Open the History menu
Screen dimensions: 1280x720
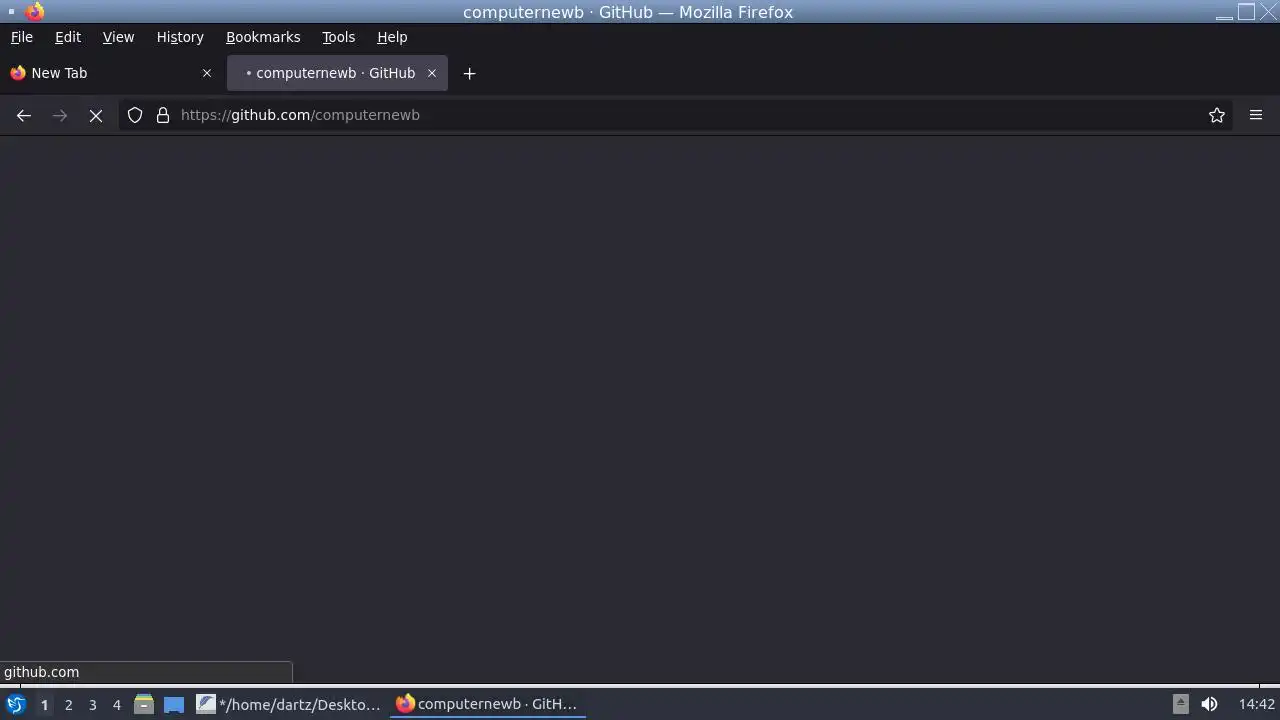tap(180, 37)
